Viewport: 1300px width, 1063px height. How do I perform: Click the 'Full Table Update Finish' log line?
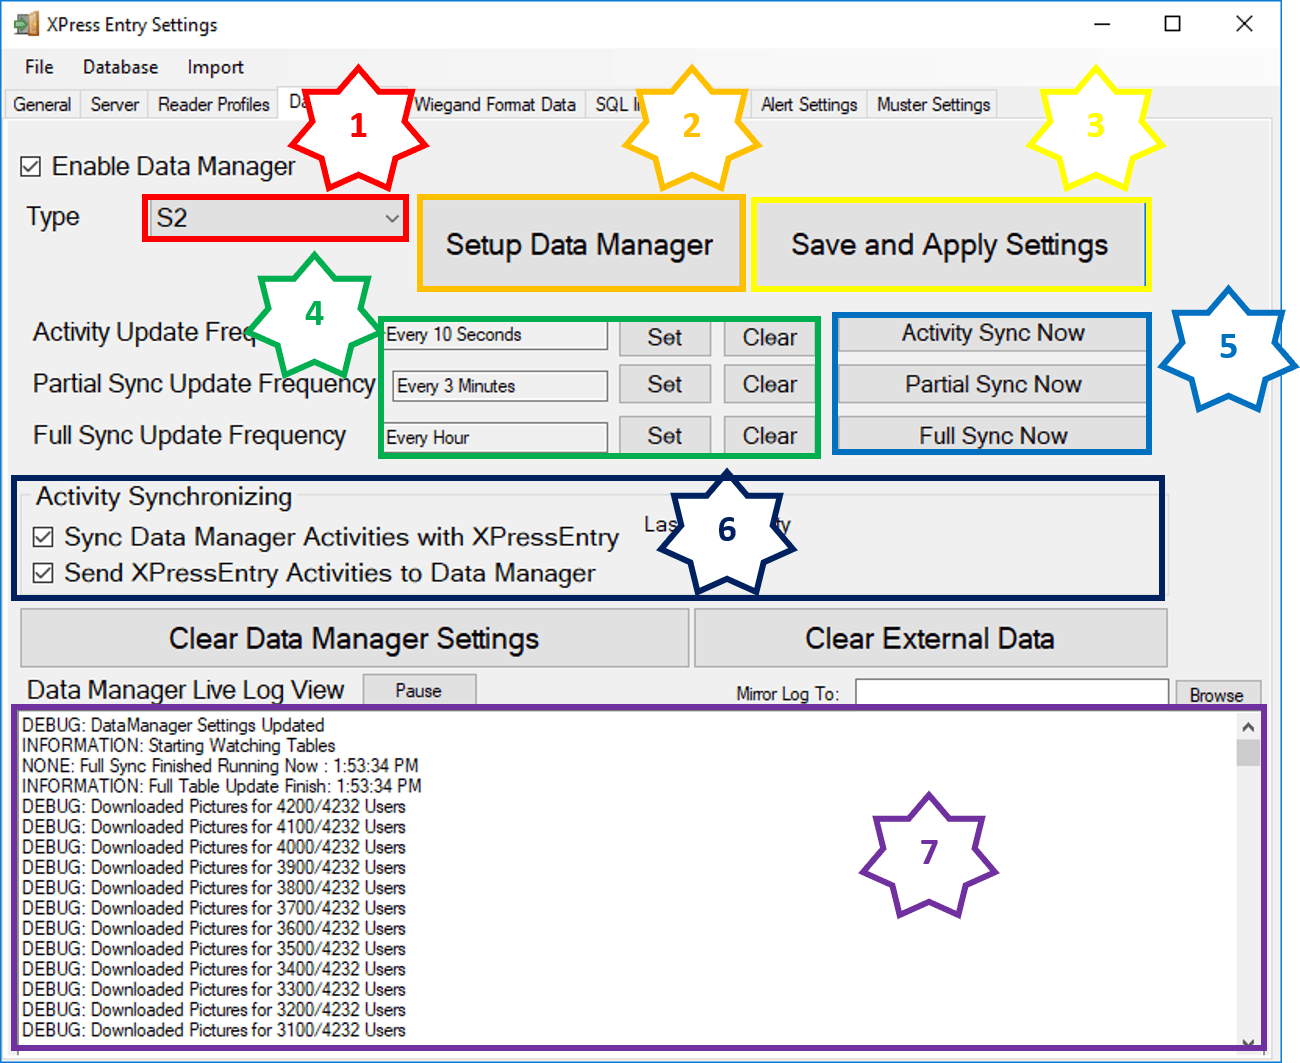click(222, 786)
